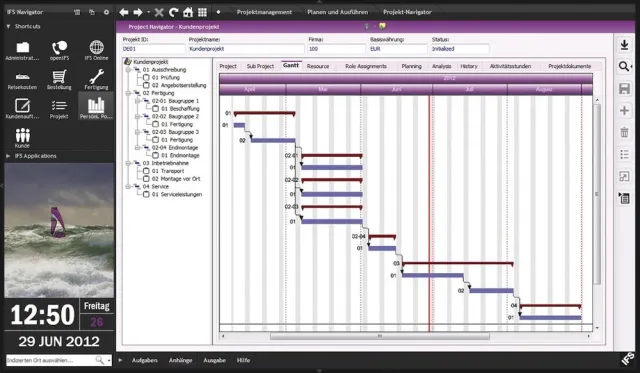Go back with the left arrow

click(x=124, y=12)
